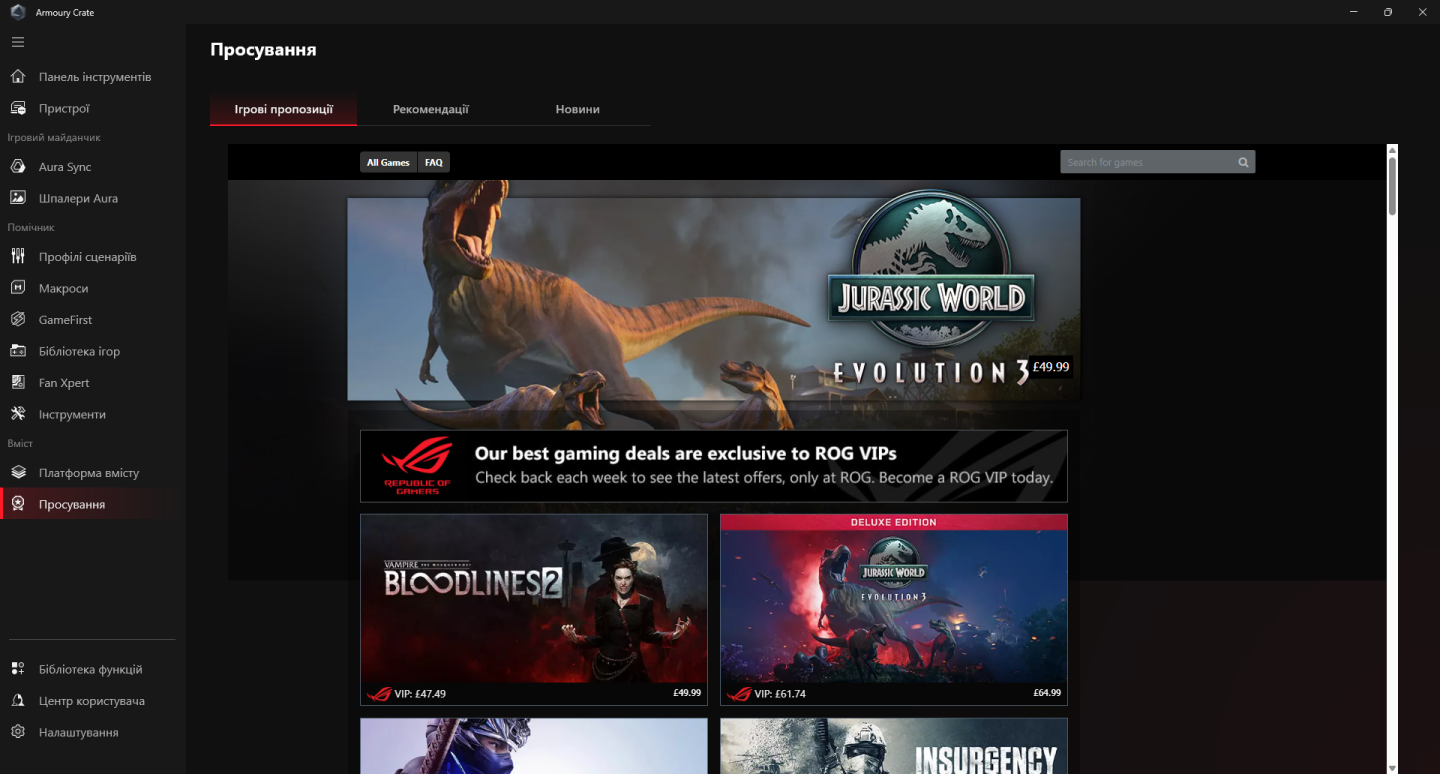Click the Aura Sync label in sidebar
Screen dimensions: 1440x774
[x=65, y=167]
